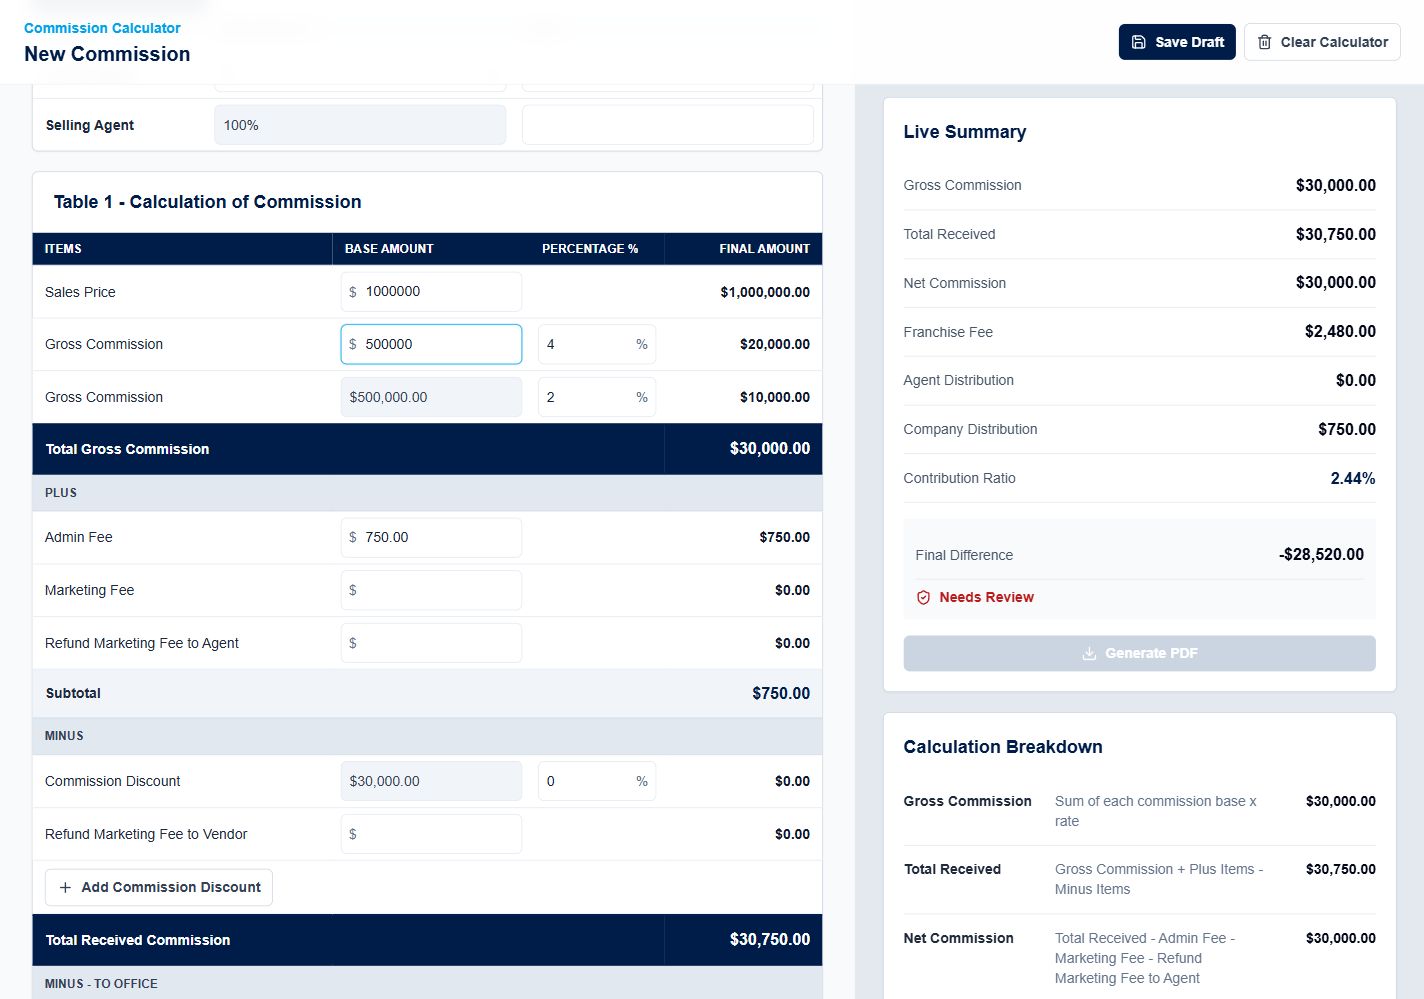Click the Live Summary heading
This screenshot has width=1424, height=999.
coord(965,132)
